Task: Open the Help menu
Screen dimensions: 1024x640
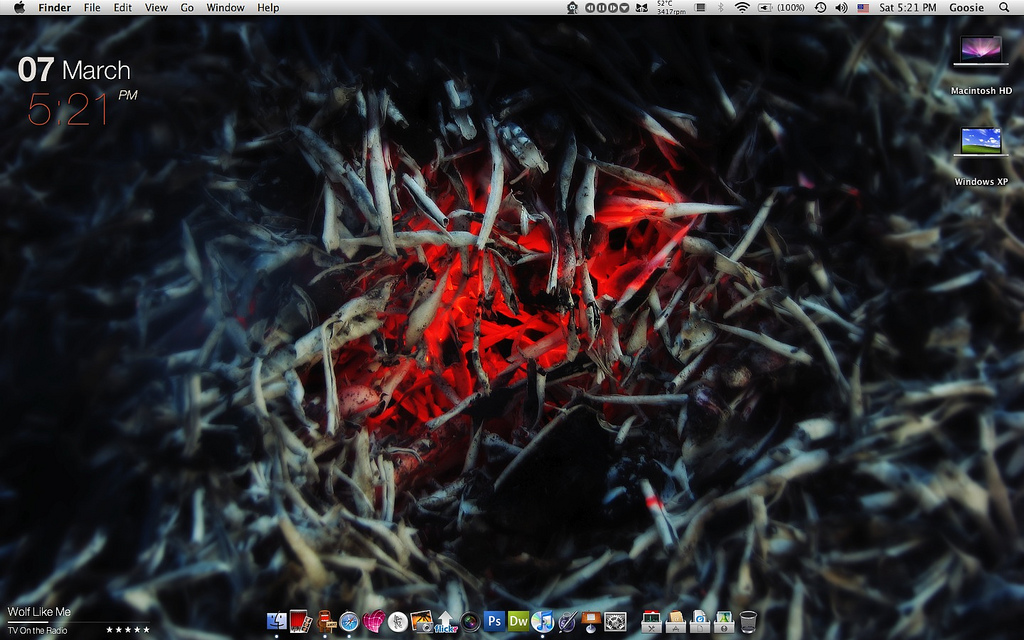Action: pyautogui.click(x=268, y=7)
